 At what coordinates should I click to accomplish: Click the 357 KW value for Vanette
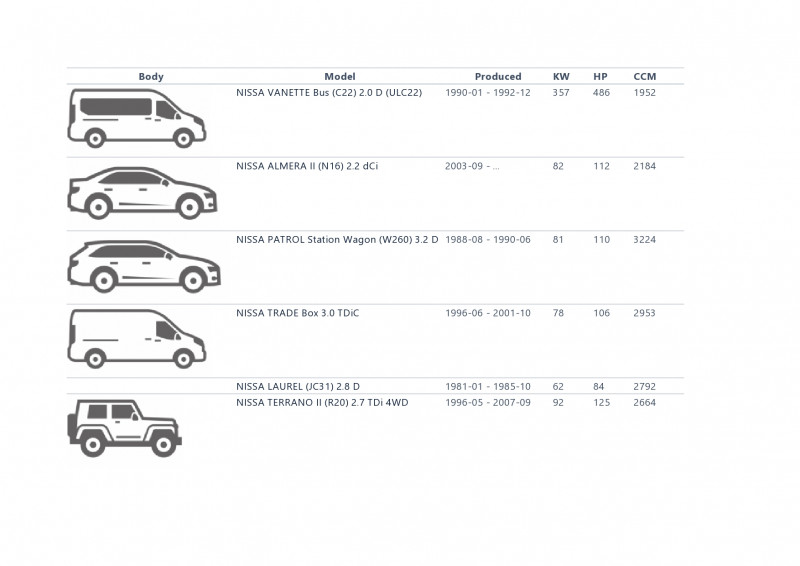pos(561,93)
